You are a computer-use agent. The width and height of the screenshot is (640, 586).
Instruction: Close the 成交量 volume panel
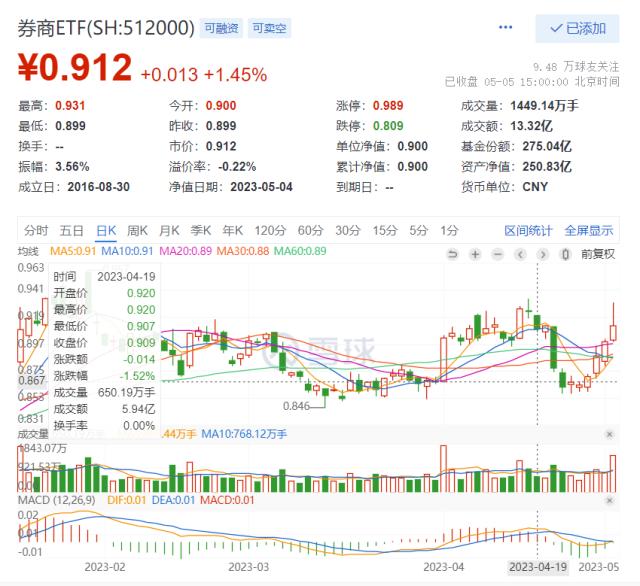pyautogui.click(x=609, y=434)
